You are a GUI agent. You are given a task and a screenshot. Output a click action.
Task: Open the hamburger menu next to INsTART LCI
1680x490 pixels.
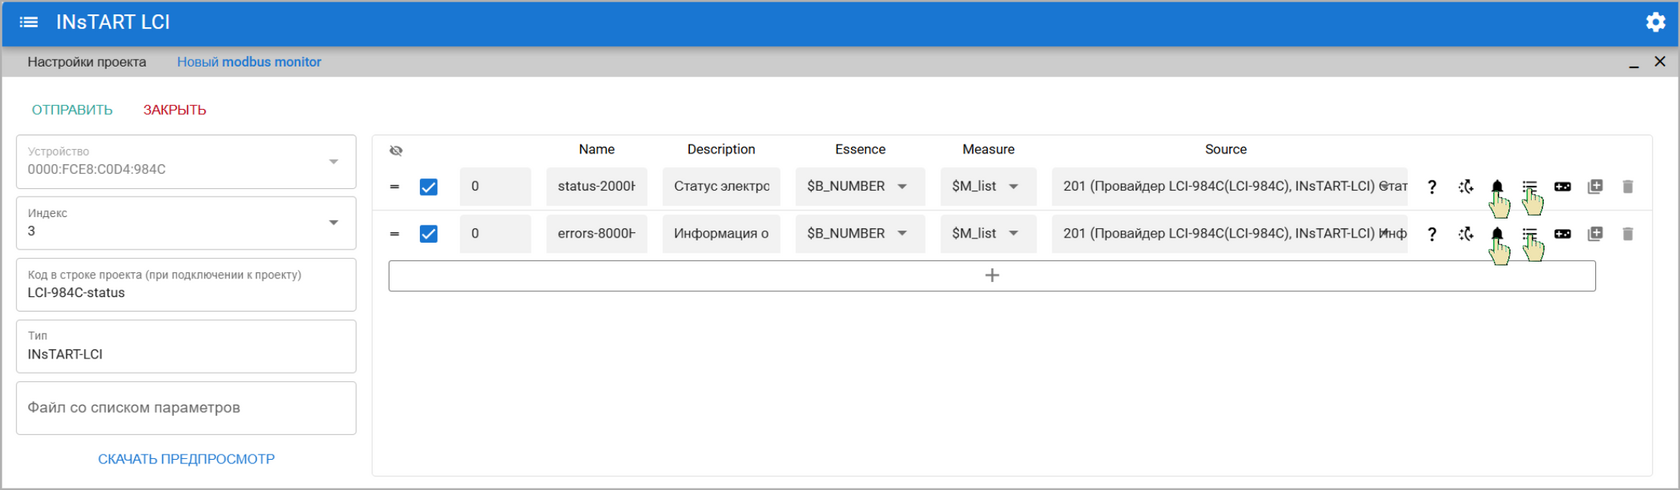(29, 22)
